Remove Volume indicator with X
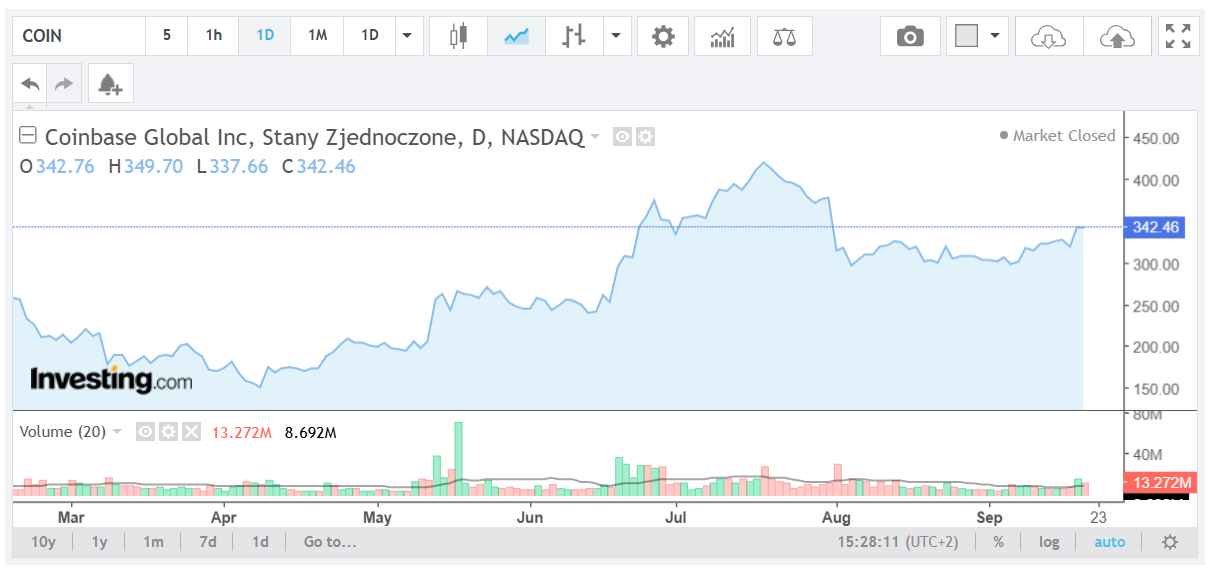The width and height of the screenshot is (1210, 571). pos(191,432)
